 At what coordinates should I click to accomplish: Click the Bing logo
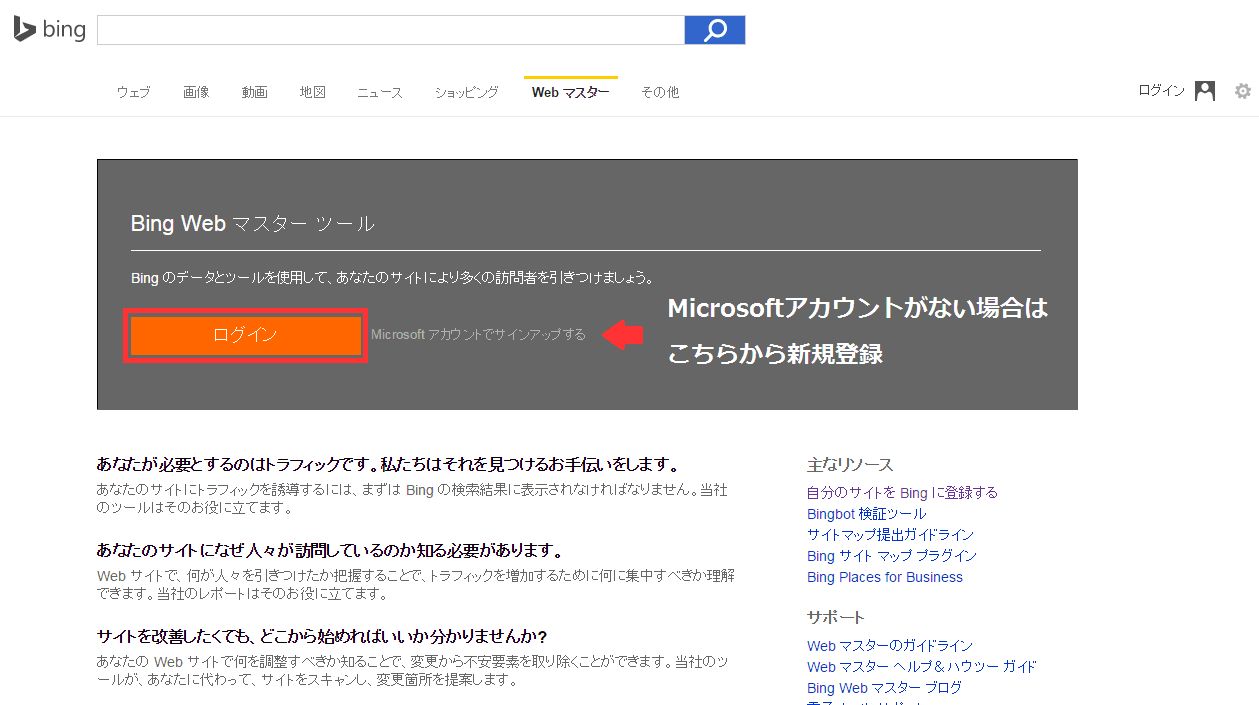point(50,30)
